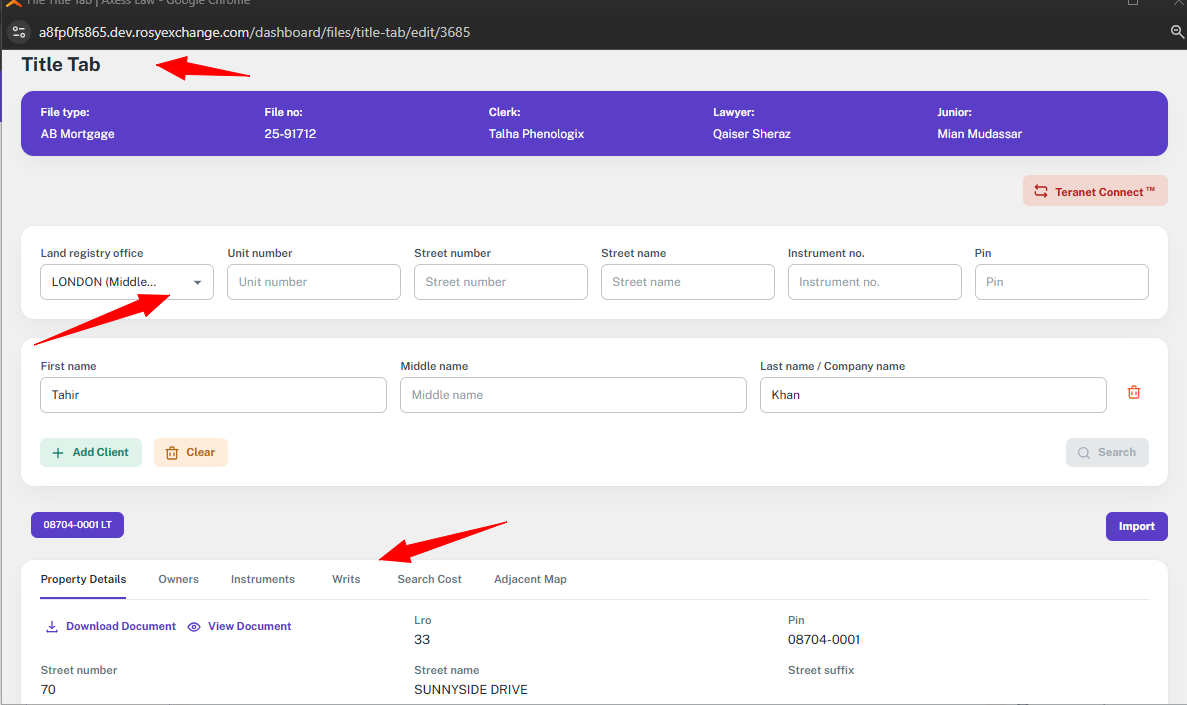This screenshot has height=705, width=1187.
Task: Open the Instruments tab
Action: pos(262,579)
